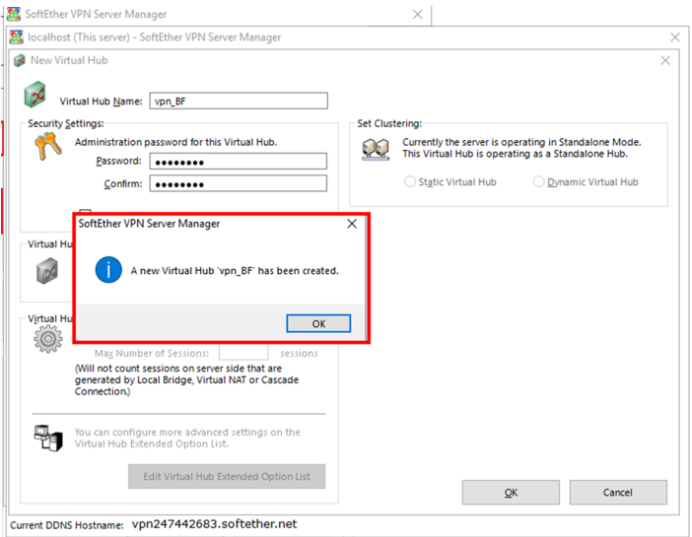This screenshot has width=692, height=537.
Task: Click the Confirm password field
Action: pyautogui.click(x=238, y=183)
